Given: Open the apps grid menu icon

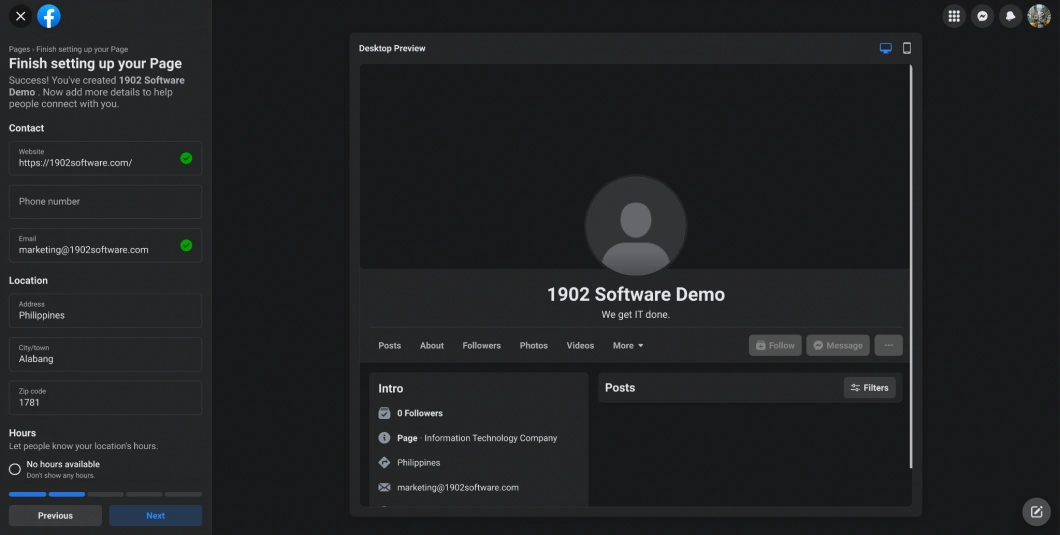Looking at the screenshot, I should point(954,16).
